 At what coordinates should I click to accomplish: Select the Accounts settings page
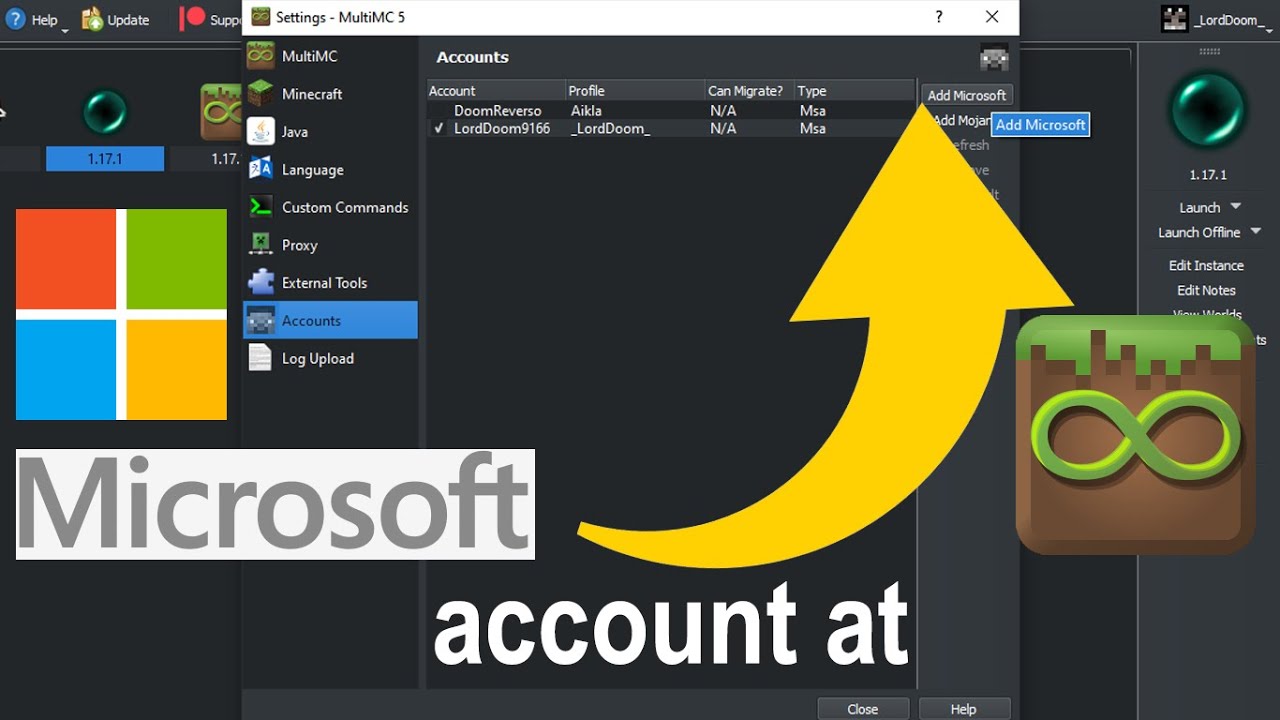coord(330,321)
